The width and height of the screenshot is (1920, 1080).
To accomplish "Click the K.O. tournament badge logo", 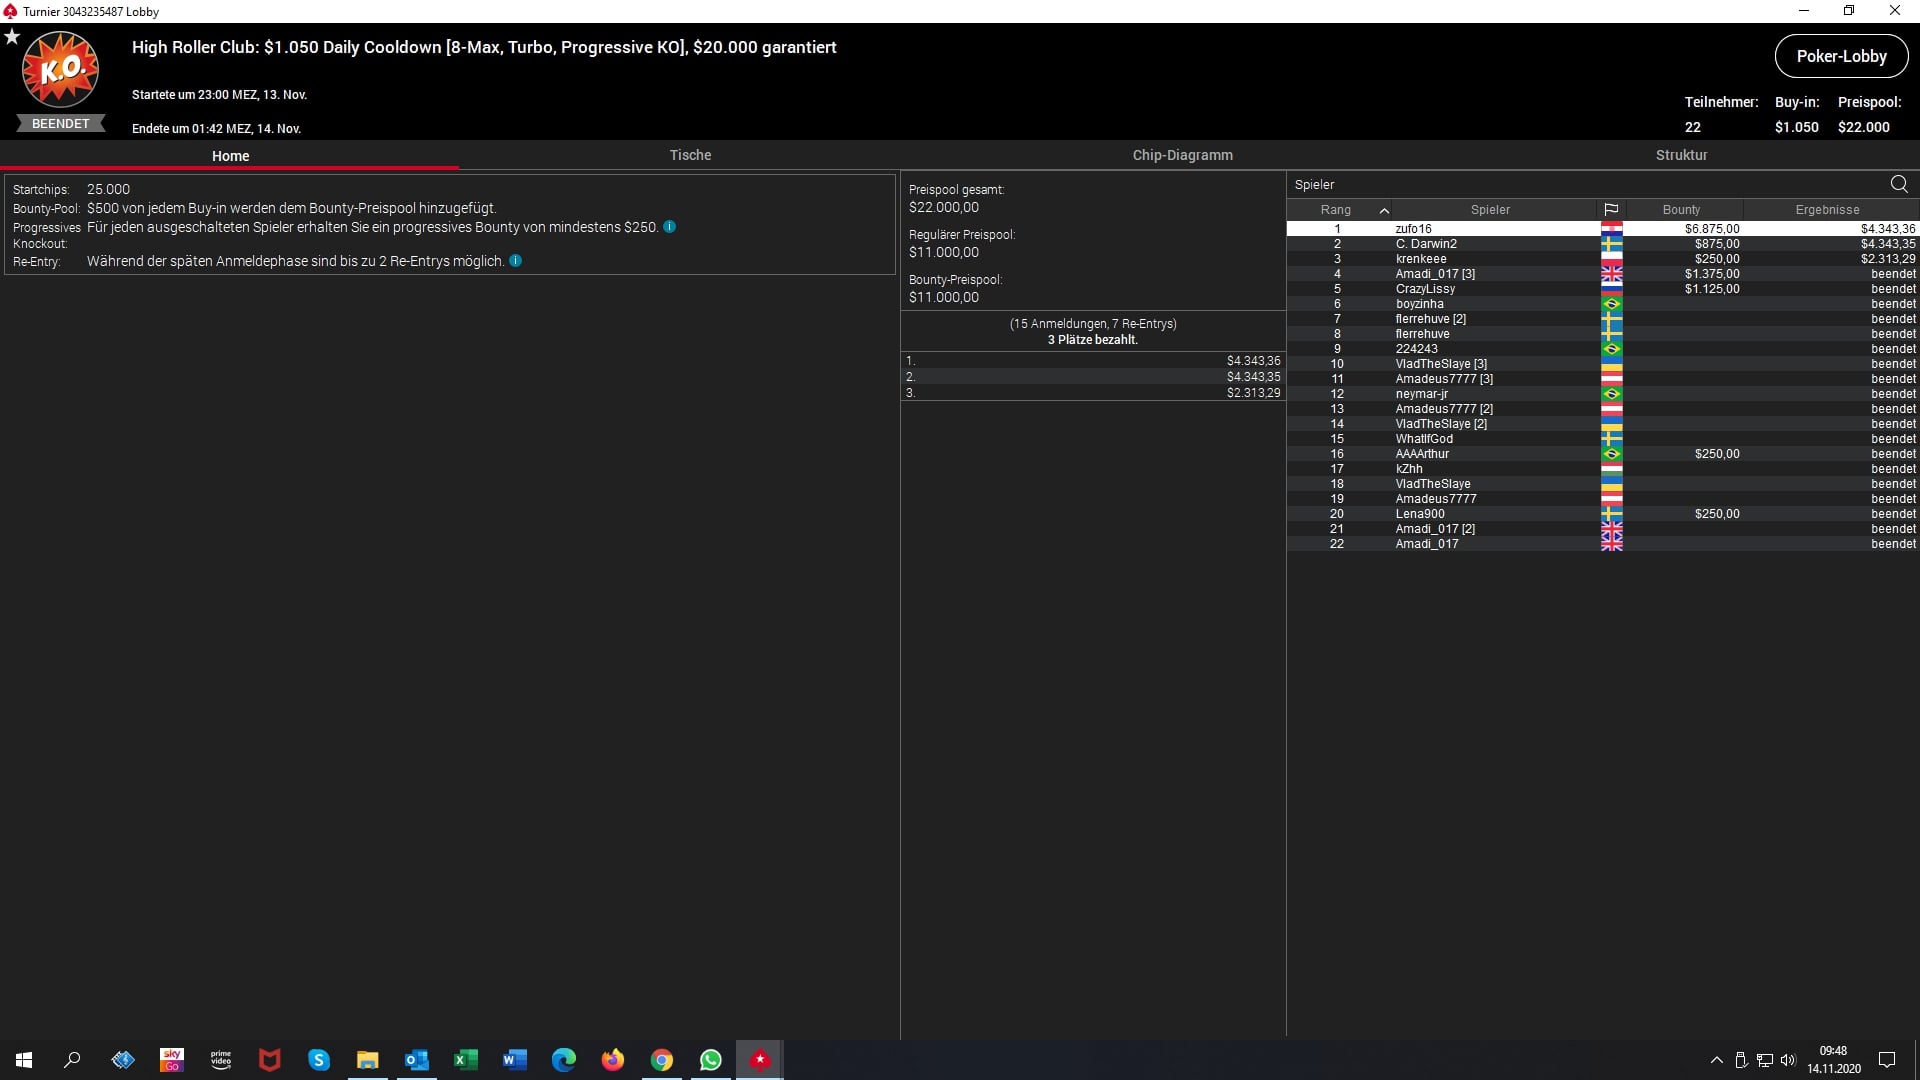I will (60, 70).
